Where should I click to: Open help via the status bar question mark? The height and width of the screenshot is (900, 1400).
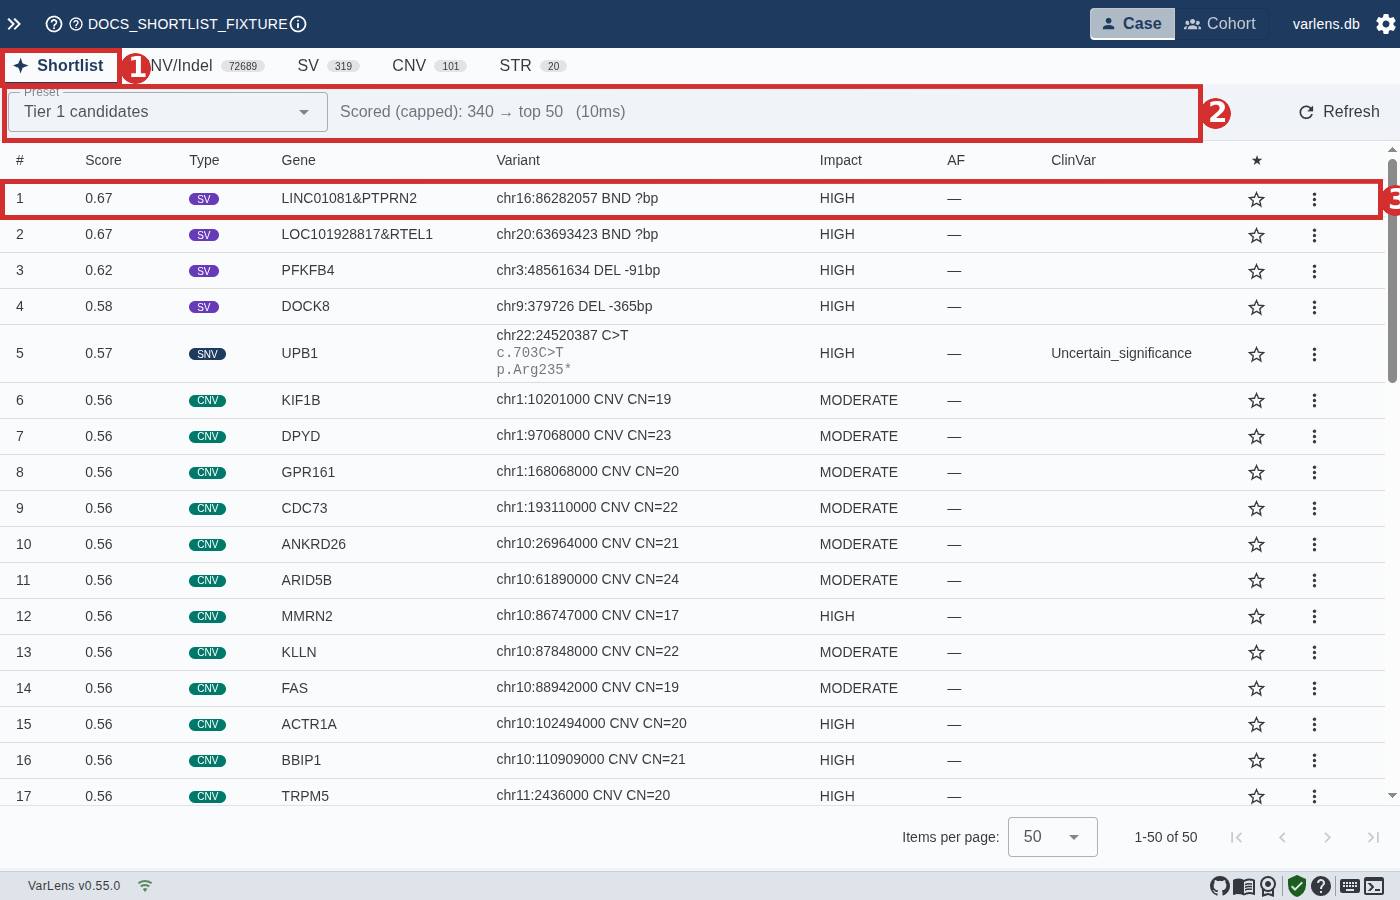pyautogui.click(x=1321, y=886)
